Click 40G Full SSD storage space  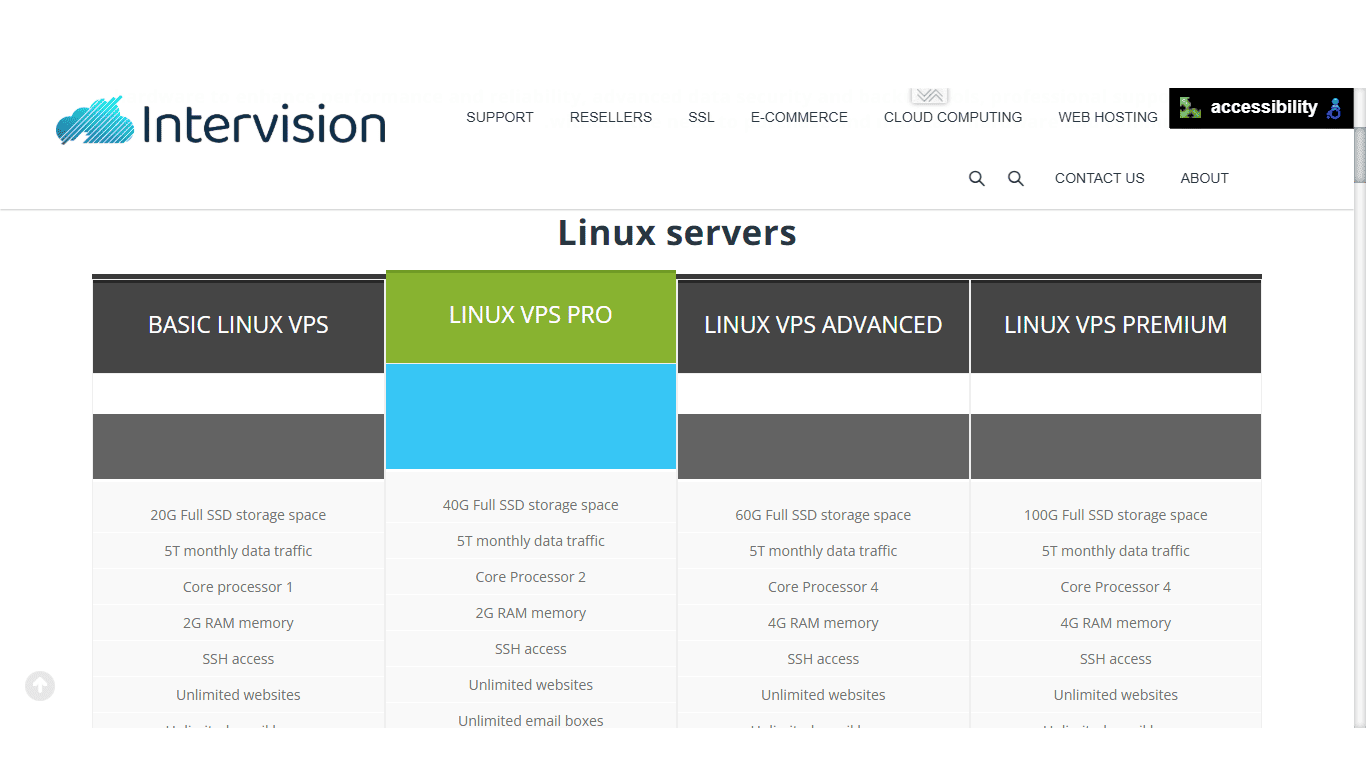pos(531,505)
